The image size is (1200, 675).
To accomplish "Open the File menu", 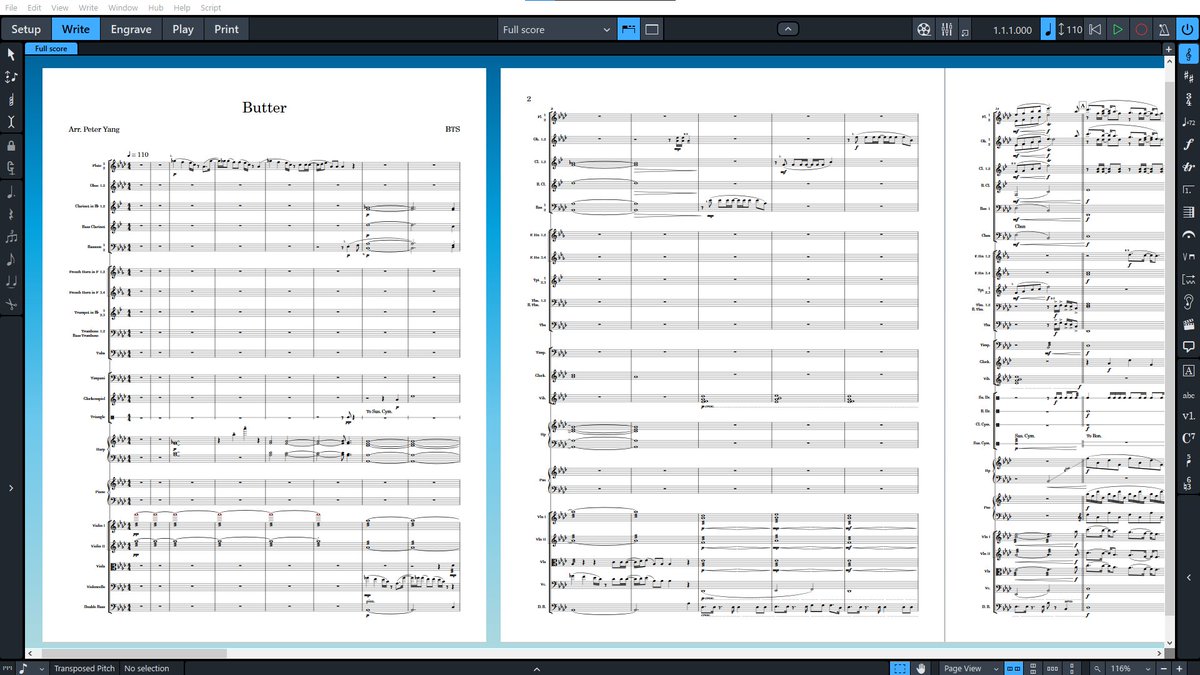I will [11, 7].
